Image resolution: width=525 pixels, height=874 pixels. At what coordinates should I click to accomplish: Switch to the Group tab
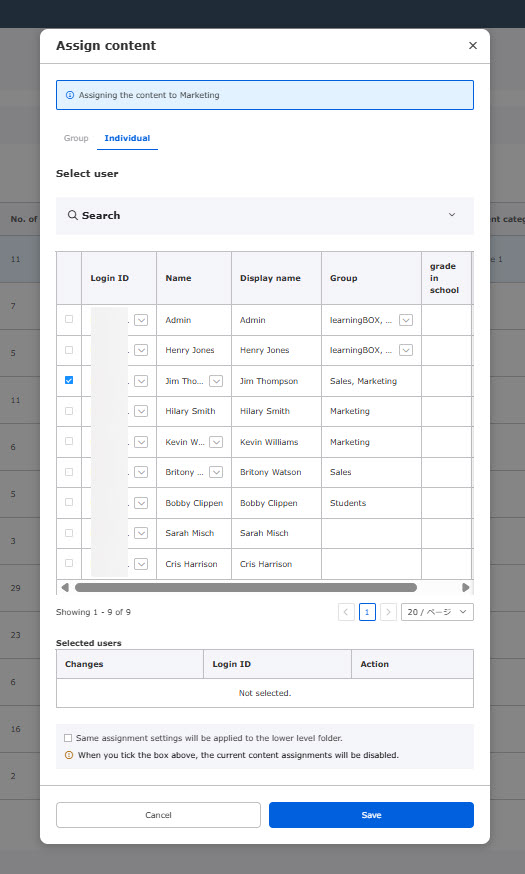tap(76, 138)
